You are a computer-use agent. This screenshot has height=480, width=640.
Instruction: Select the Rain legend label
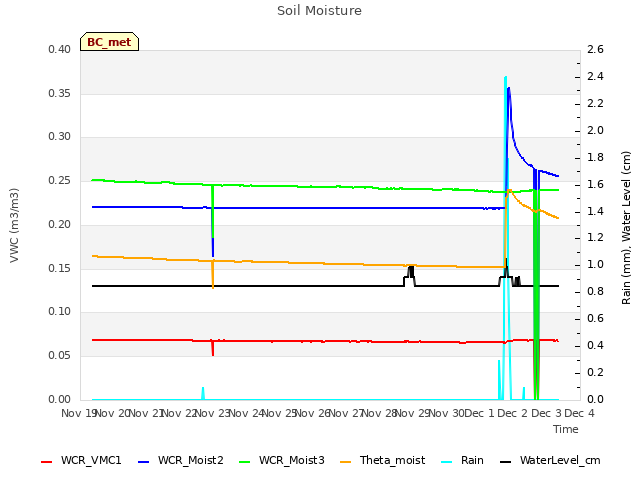(x=472, y=460)
